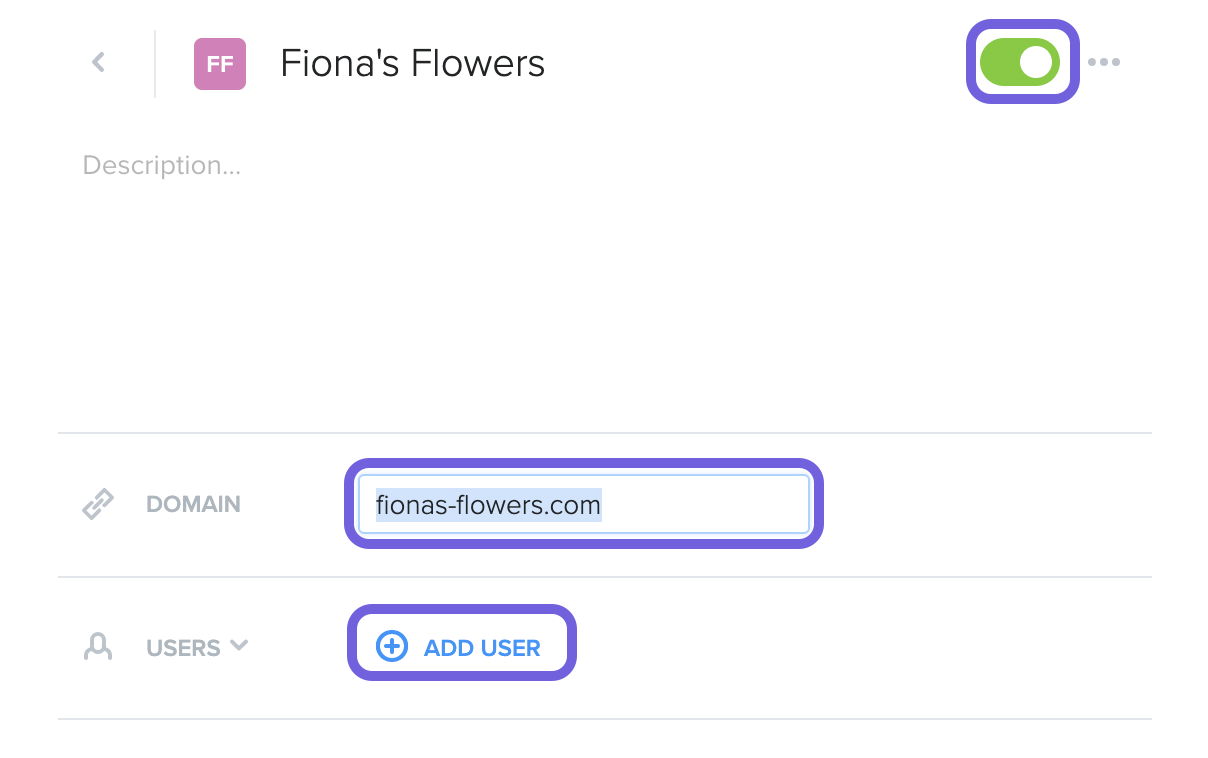This screenshot has width=1208, height=758.
Task: Click the letters FF in the avatar
Action: (x=220, y=64)
